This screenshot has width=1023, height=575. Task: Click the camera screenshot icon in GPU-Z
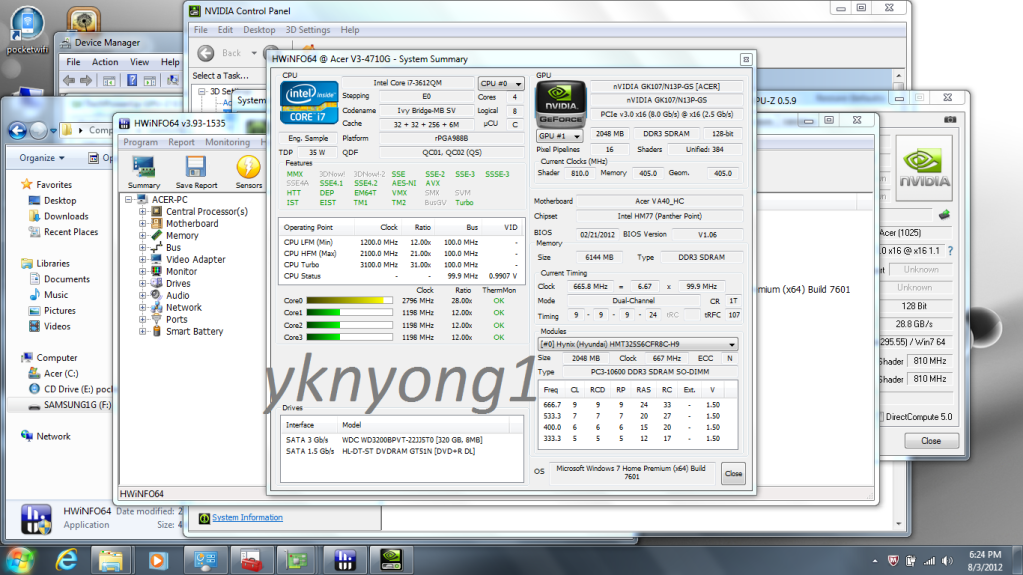tap(949, 119)
